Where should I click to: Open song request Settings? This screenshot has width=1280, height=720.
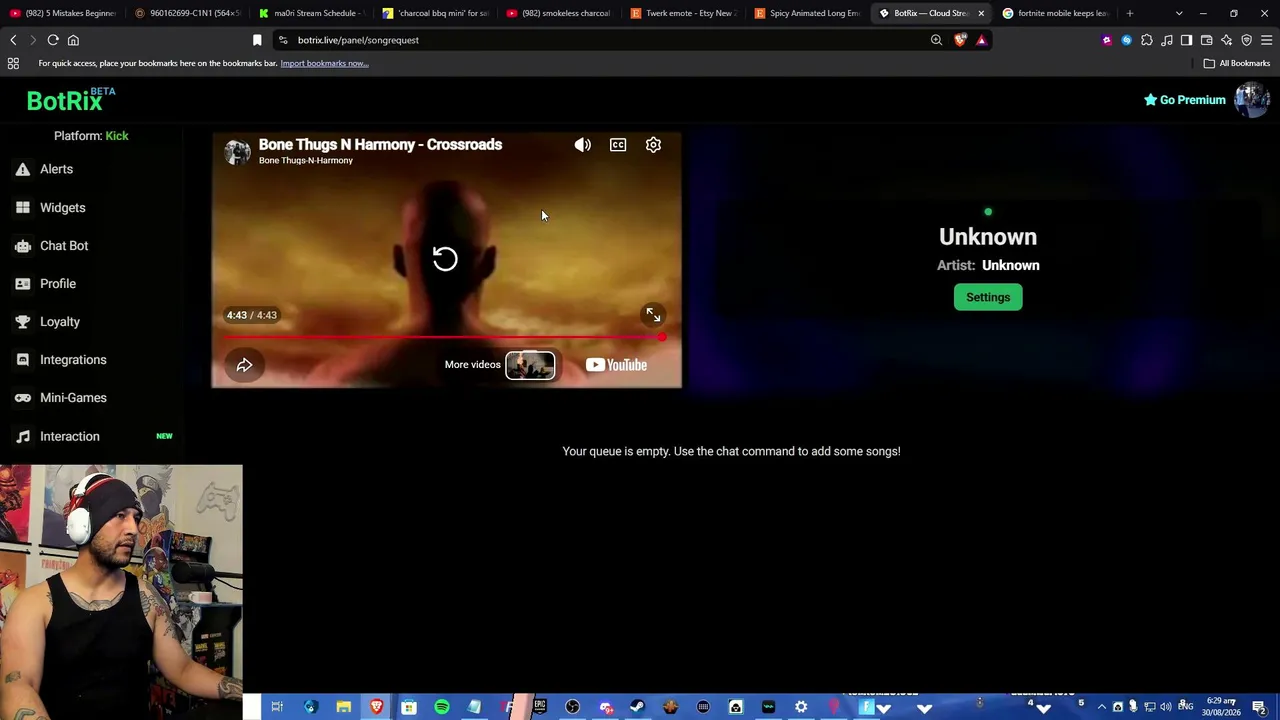coord(988,297)
